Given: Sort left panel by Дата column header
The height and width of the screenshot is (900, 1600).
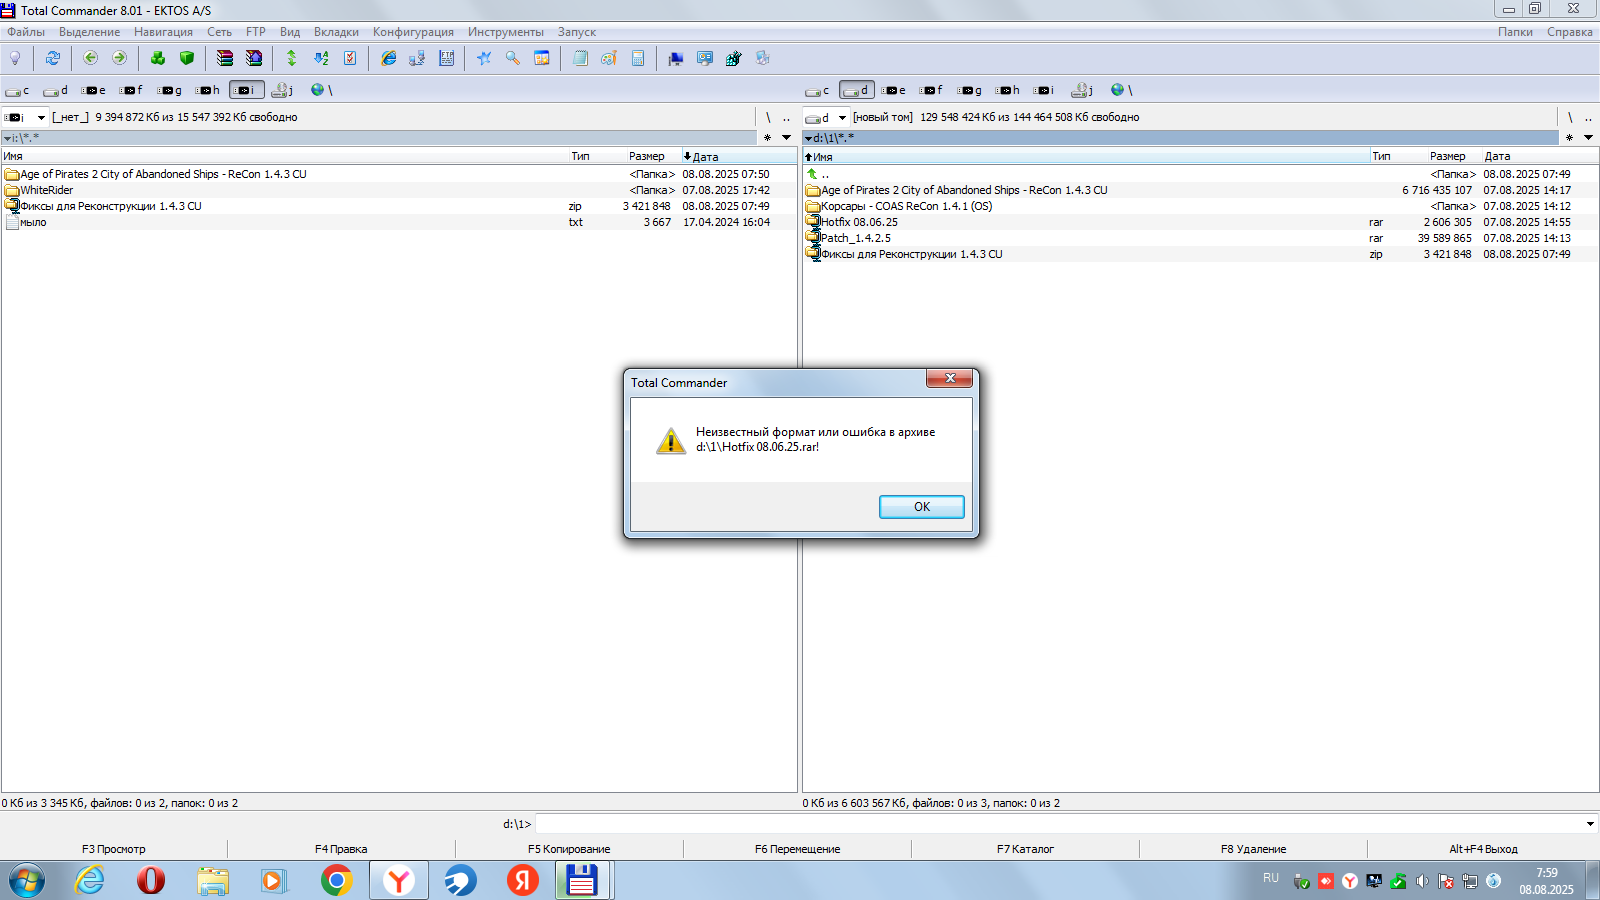Looking at the screenshot, I should [740, 156].
